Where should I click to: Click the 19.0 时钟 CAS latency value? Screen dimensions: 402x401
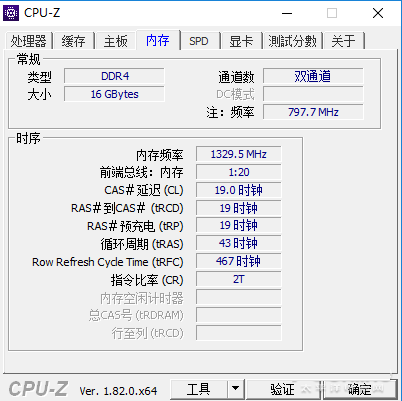click(x=239, y=190)
